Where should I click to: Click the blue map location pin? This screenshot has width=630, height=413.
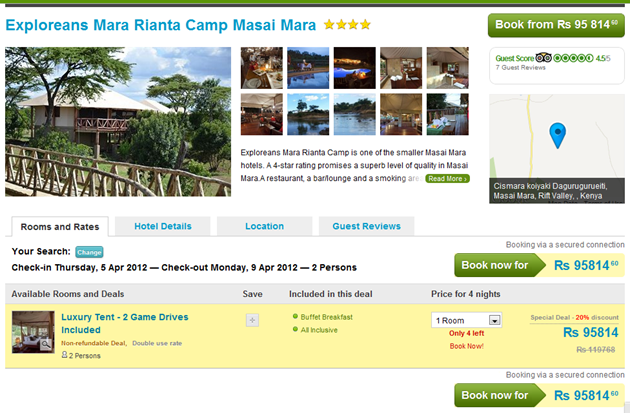pyautogui.click(x=558, y=134)
